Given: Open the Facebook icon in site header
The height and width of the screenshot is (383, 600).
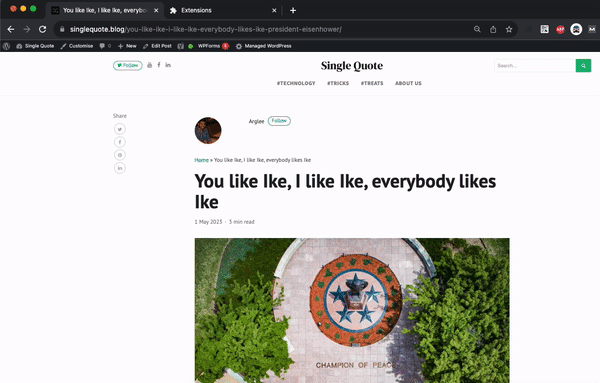Looking at the screenshot, I should point(159,65).
